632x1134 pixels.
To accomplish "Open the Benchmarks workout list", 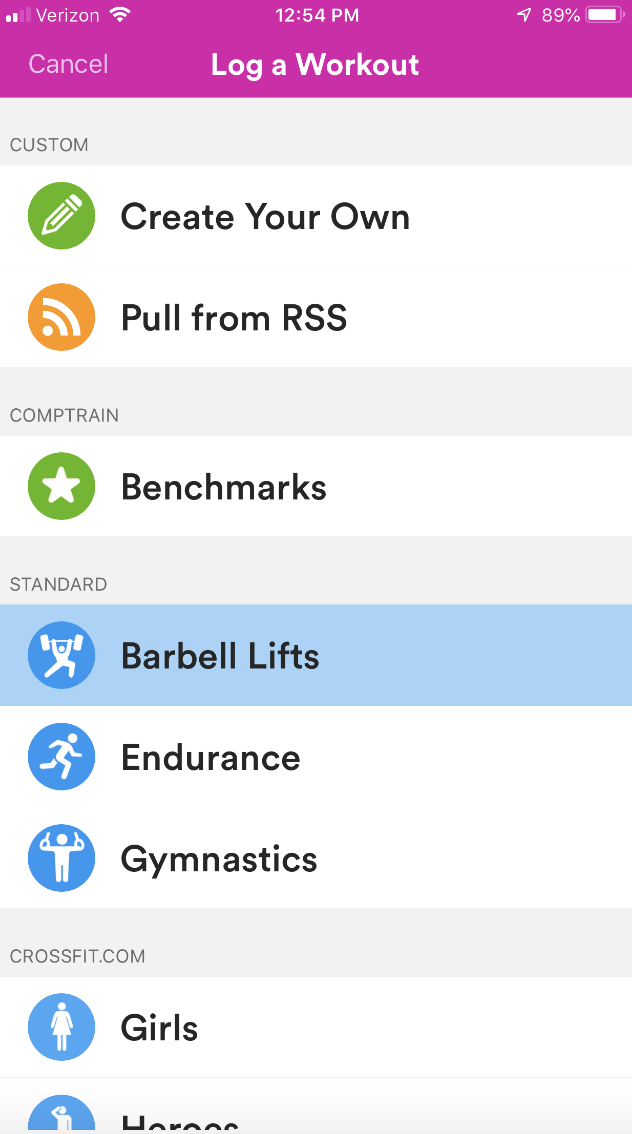I will (x=224, y=487).
